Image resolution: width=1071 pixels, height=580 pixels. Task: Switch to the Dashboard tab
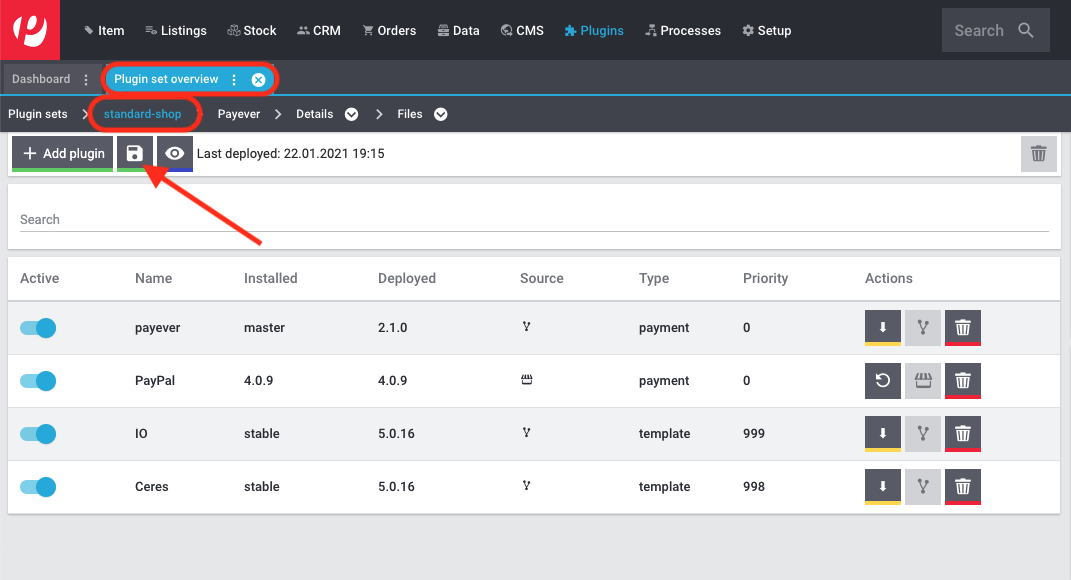point(41,79)
